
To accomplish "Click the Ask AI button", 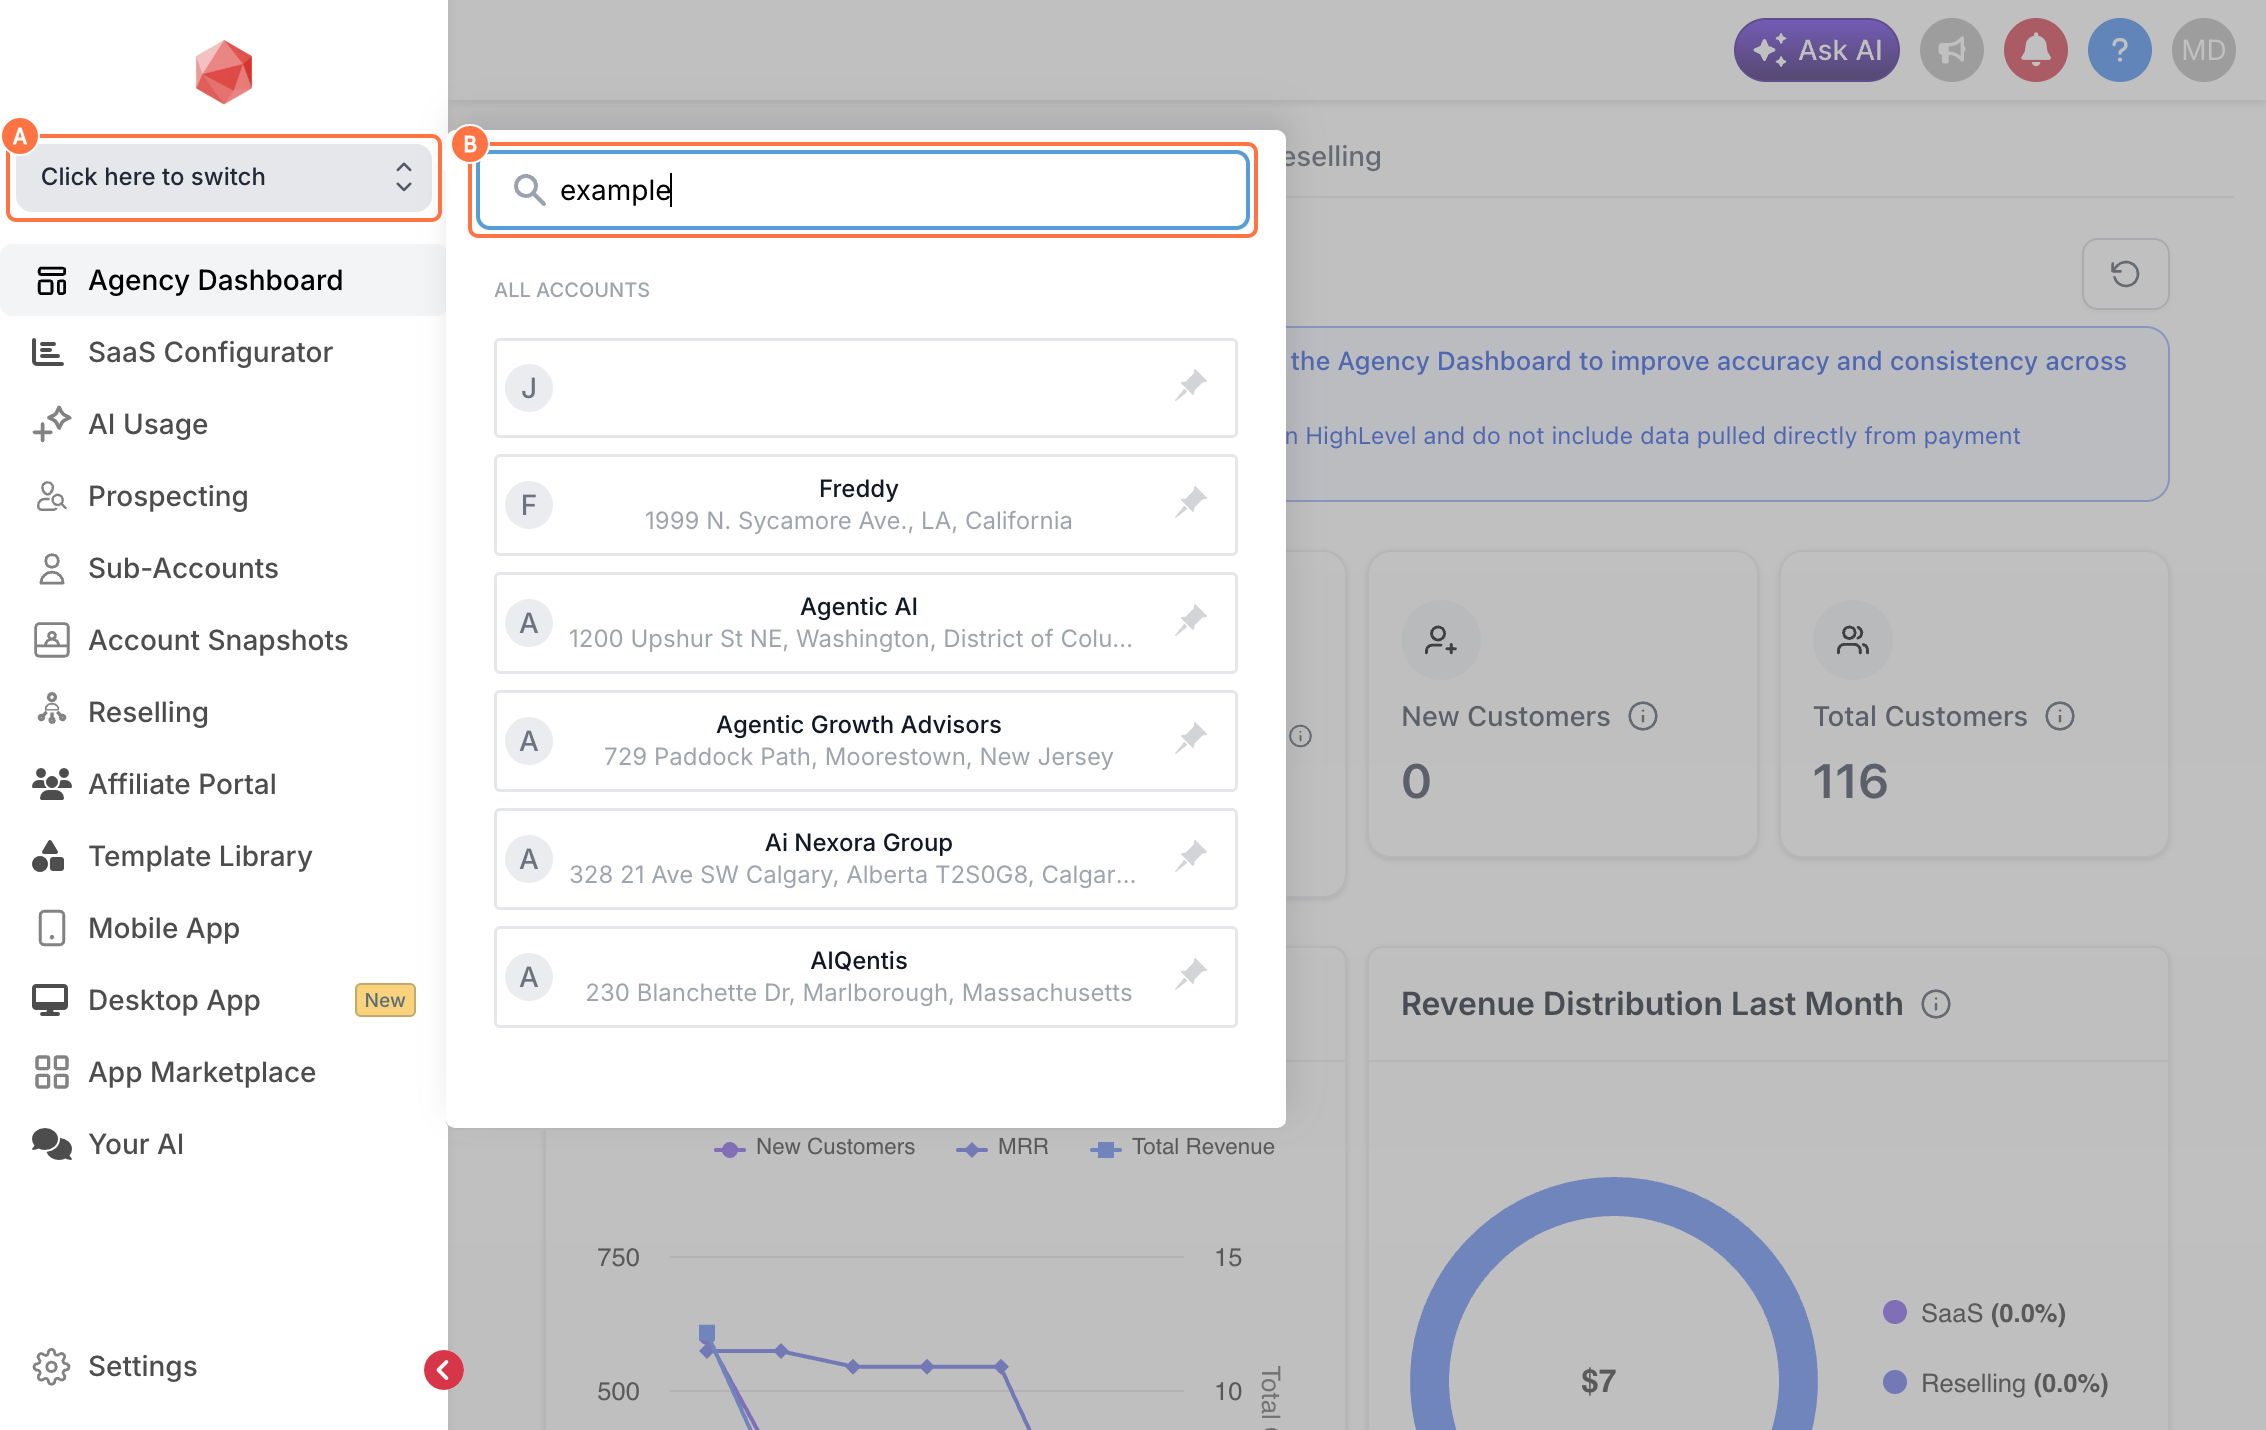I will click(1817, 50).
